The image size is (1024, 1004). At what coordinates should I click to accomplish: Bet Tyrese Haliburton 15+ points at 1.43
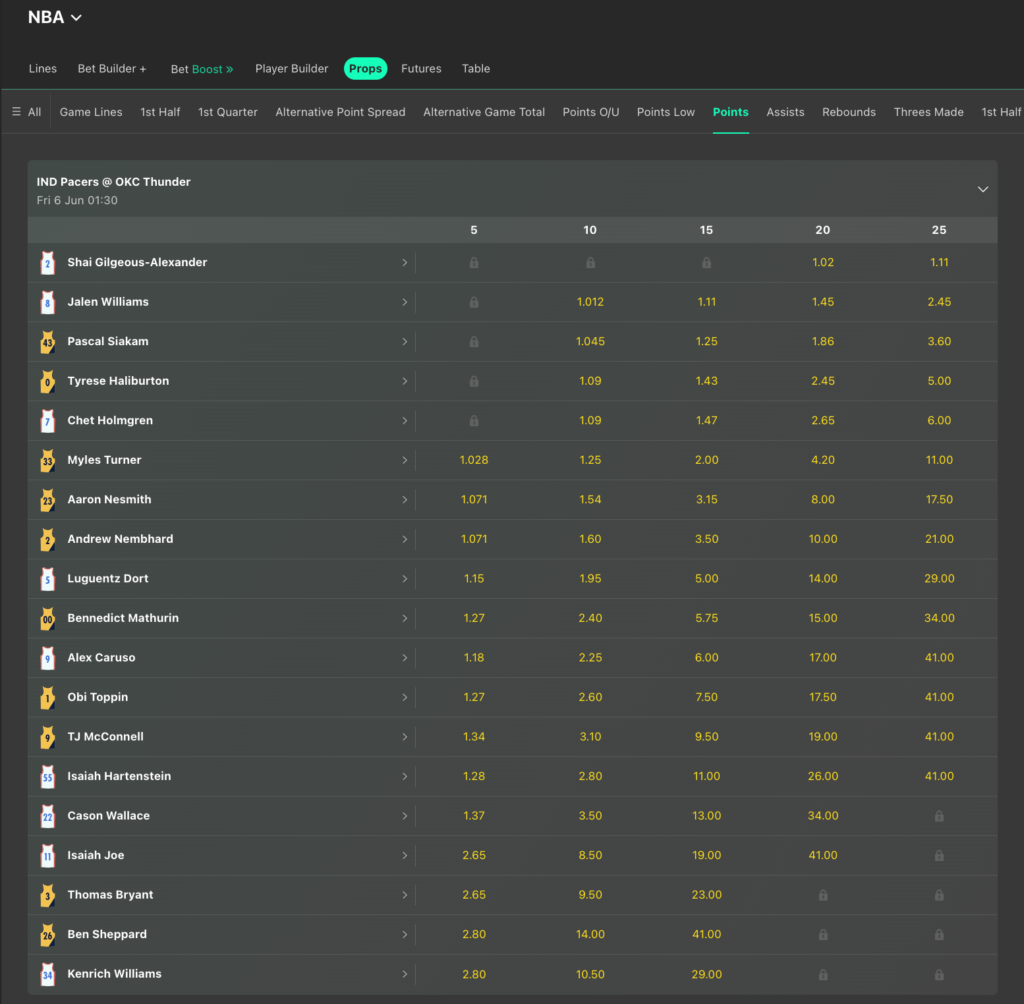[x=707, y=381]
